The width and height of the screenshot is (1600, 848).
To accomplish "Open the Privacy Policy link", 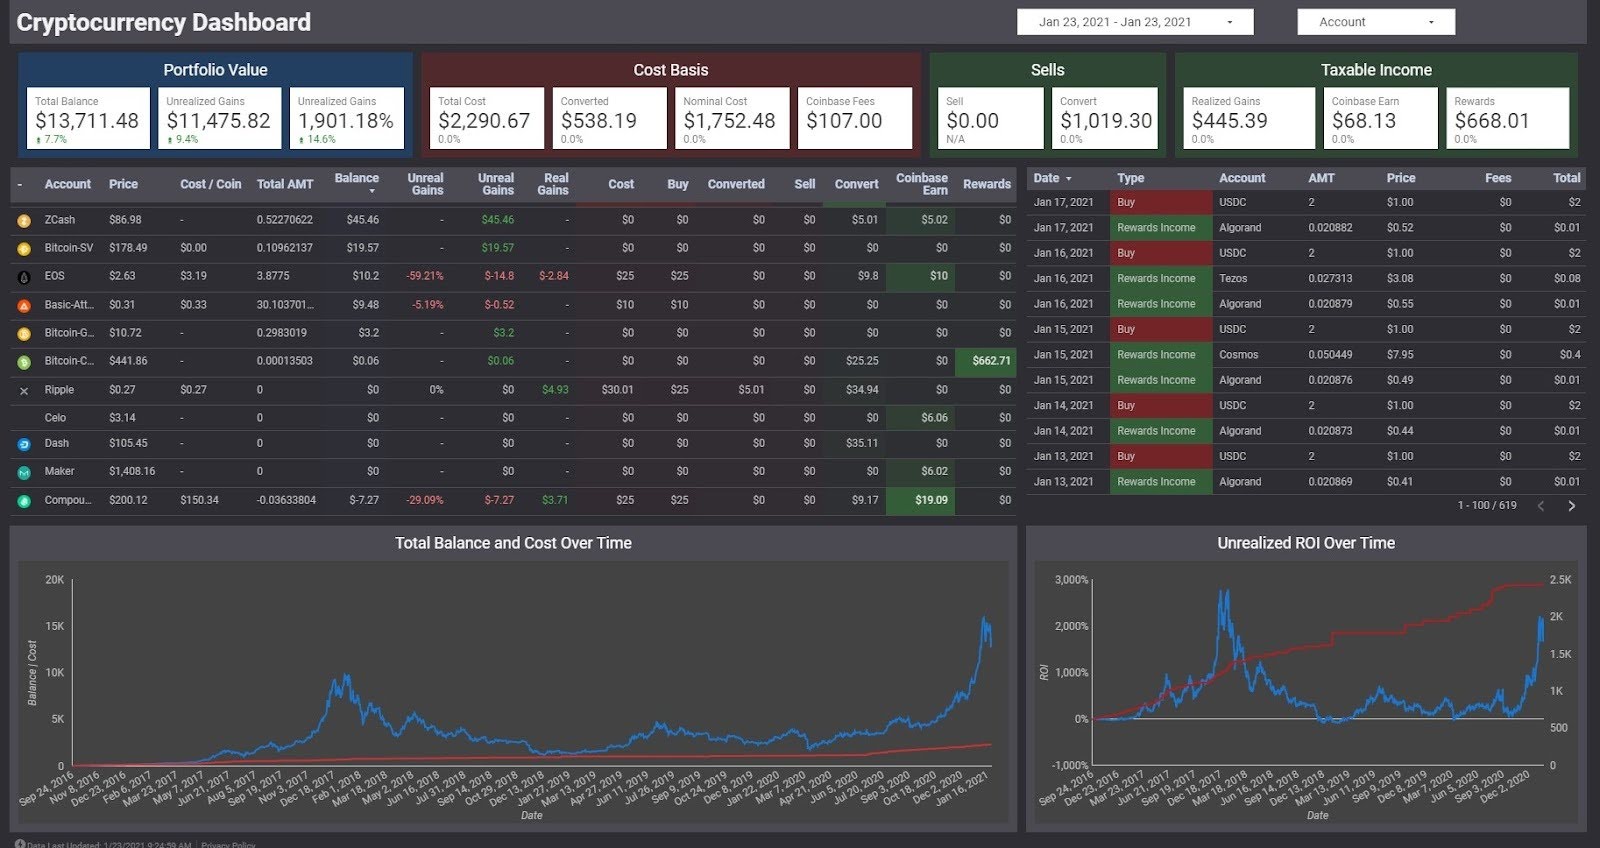I will point(228,844).
